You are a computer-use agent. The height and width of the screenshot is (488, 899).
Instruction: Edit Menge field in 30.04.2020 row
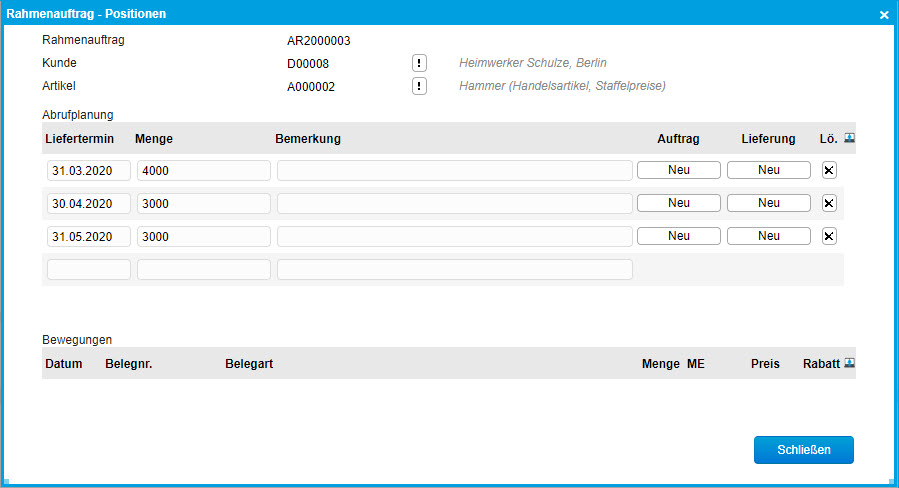pos(204,204)
